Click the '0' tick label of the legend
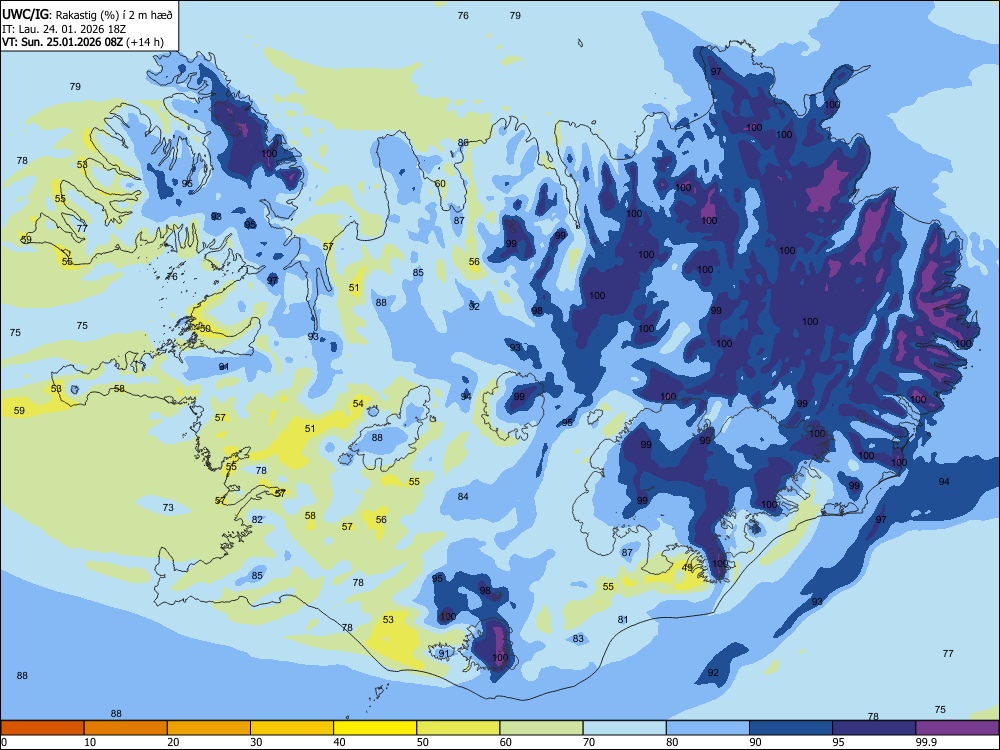1000x750 pixels. (4, 742)
